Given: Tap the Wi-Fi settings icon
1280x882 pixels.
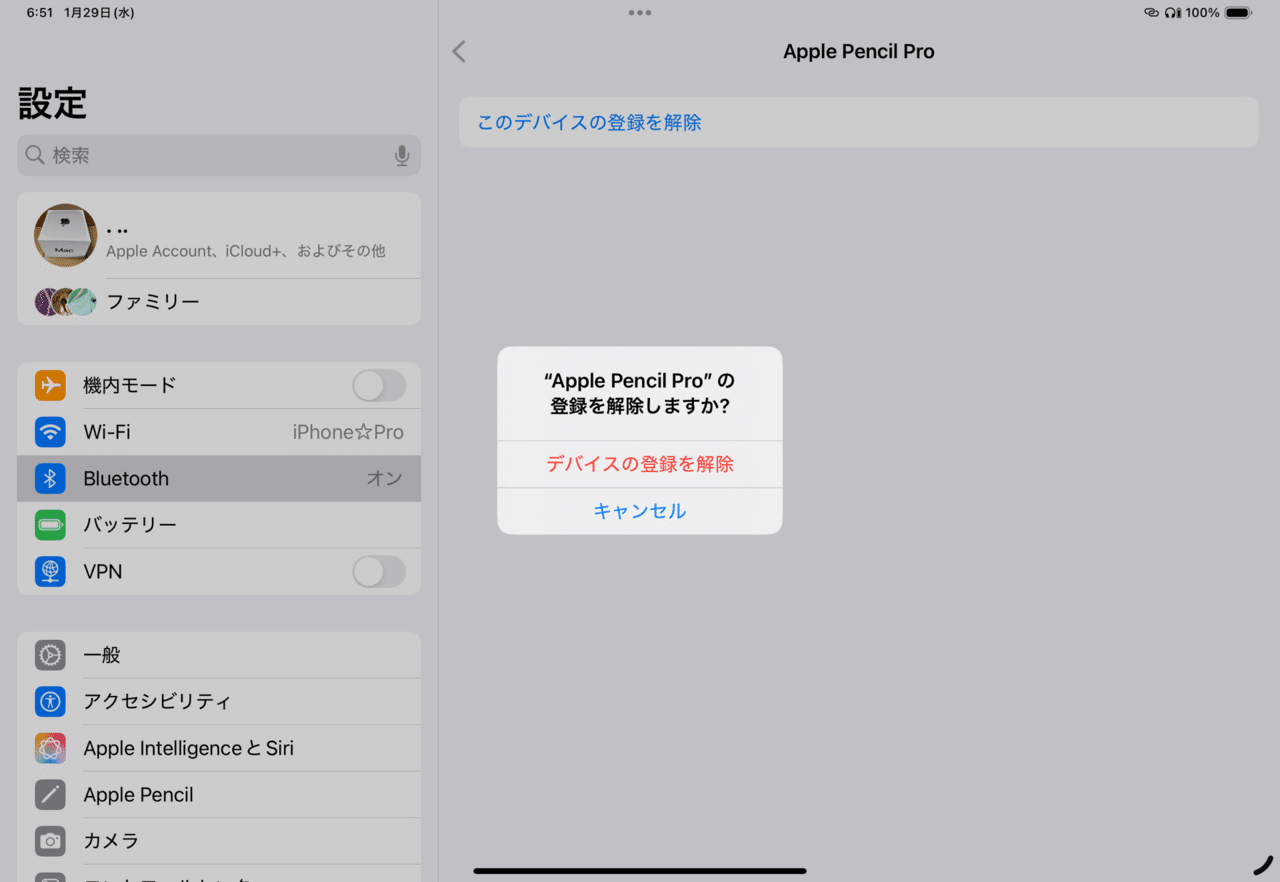Looking at the screenshot, I should point(50,432).
